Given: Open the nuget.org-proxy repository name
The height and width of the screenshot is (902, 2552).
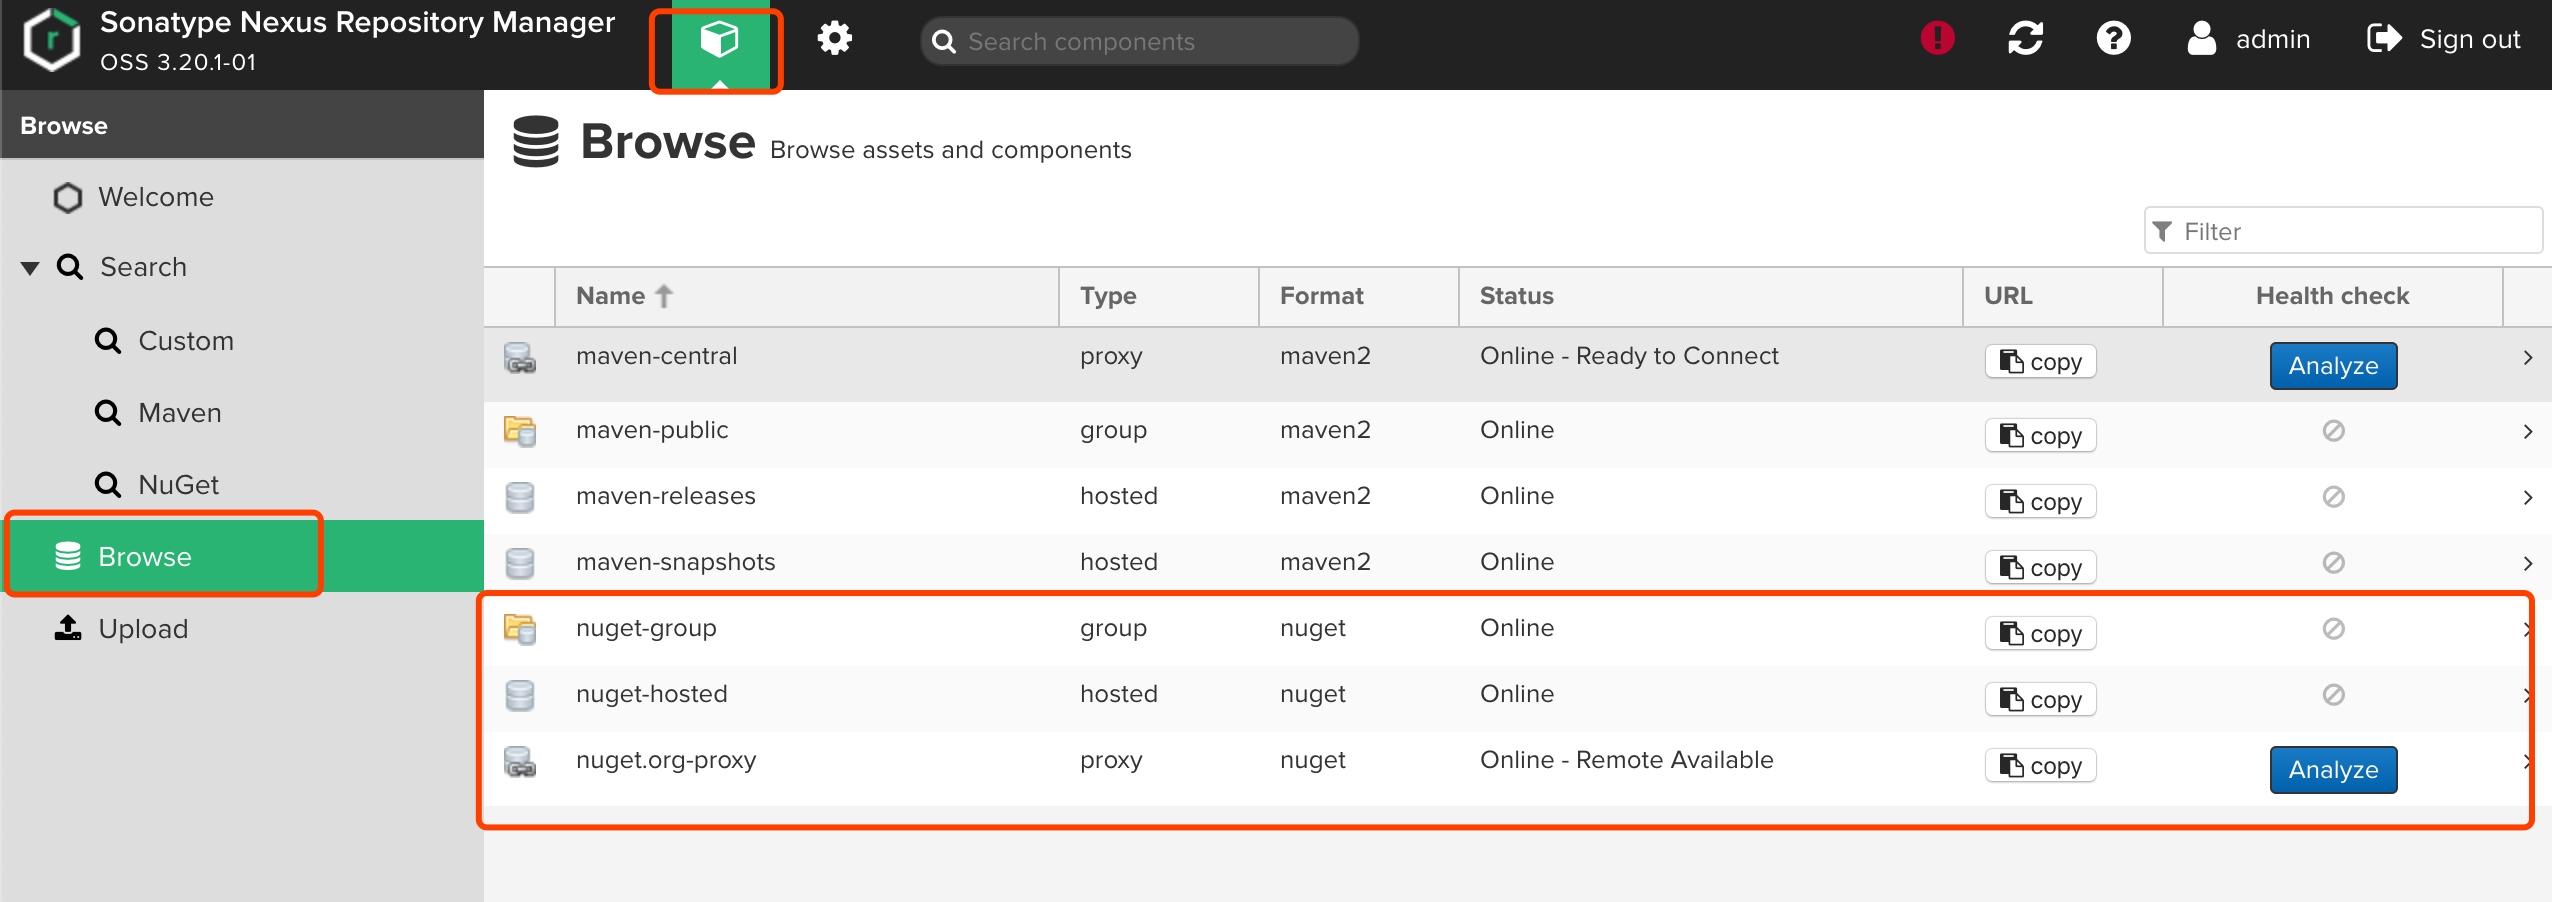Looking at the screenshot, I should pyautogui.click(x=666, y=760).
